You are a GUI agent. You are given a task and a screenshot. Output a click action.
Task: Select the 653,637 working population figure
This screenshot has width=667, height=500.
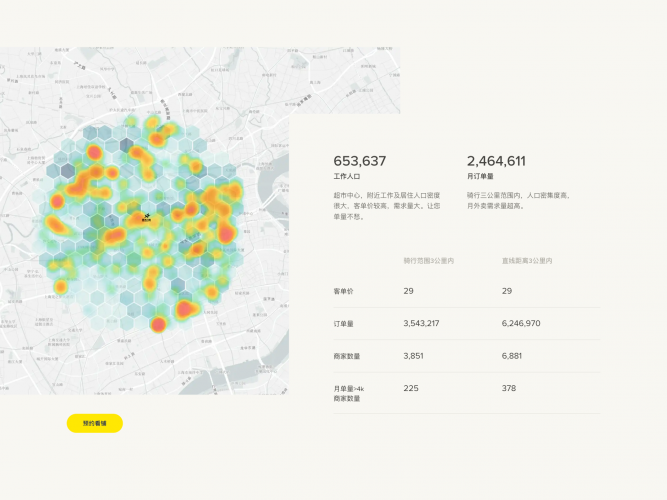tap(360, 161)
